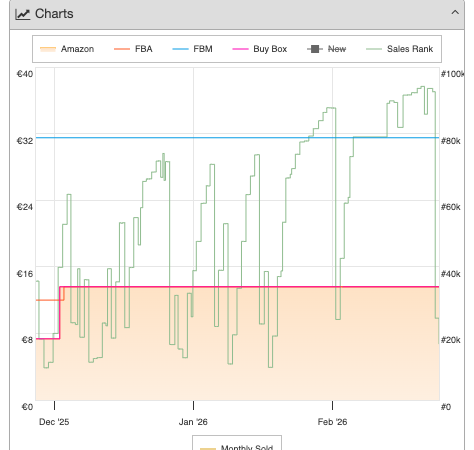Click the Dec '25 x-axis label
Image resolution: width=474 pixels, height=450 pixels.
[54, 422]
